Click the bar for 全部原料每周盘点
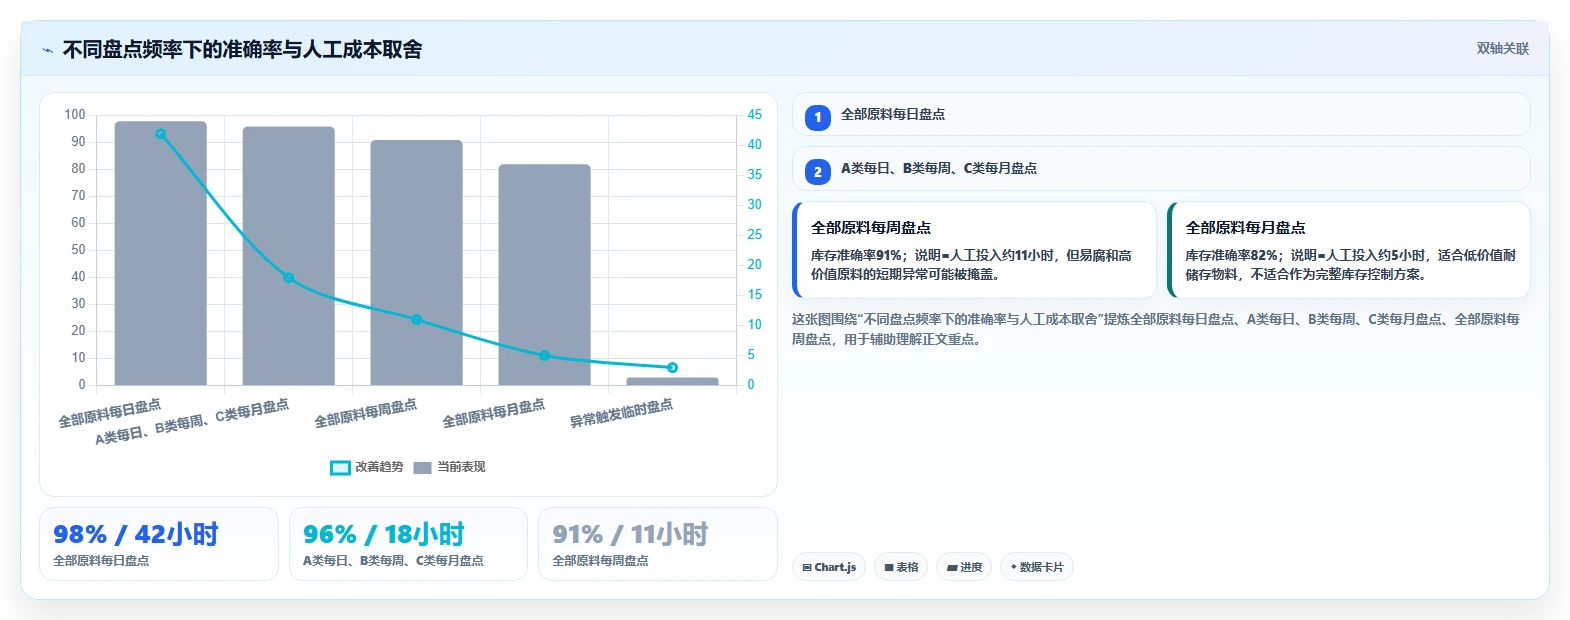This screenshot has height=620, width=1570. pos(417,263)
